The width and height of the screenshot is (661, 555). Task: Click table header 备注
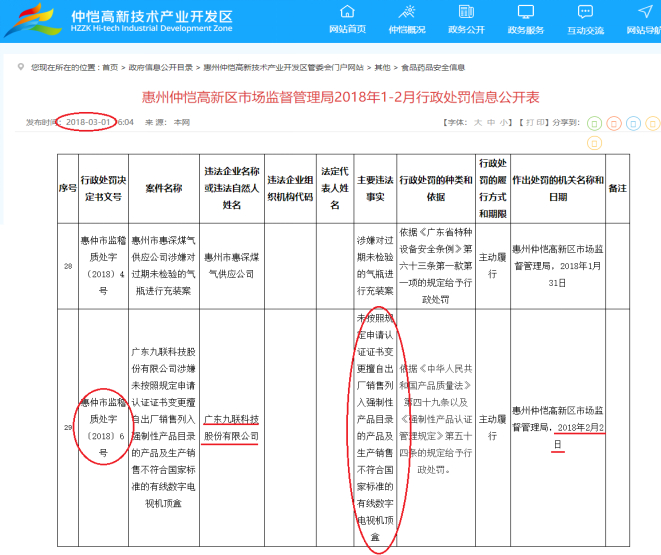618,188
